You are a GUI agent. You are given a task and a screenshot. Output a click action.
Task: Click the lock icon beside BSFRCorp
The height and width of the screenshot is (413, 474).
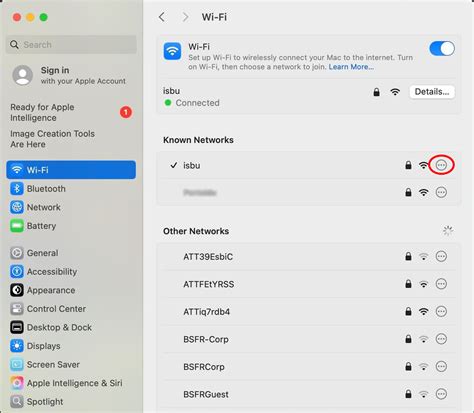click(408, 367)
